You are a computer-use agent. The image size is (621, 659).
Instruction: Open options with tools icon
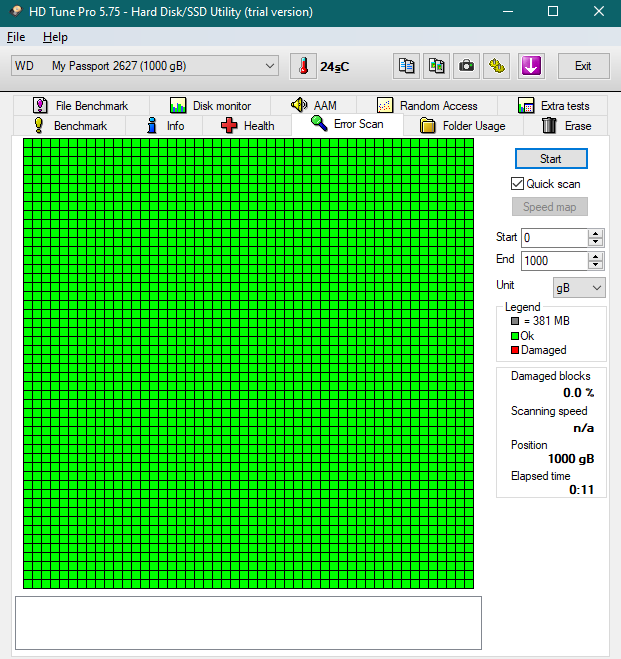tap(497, 66)
